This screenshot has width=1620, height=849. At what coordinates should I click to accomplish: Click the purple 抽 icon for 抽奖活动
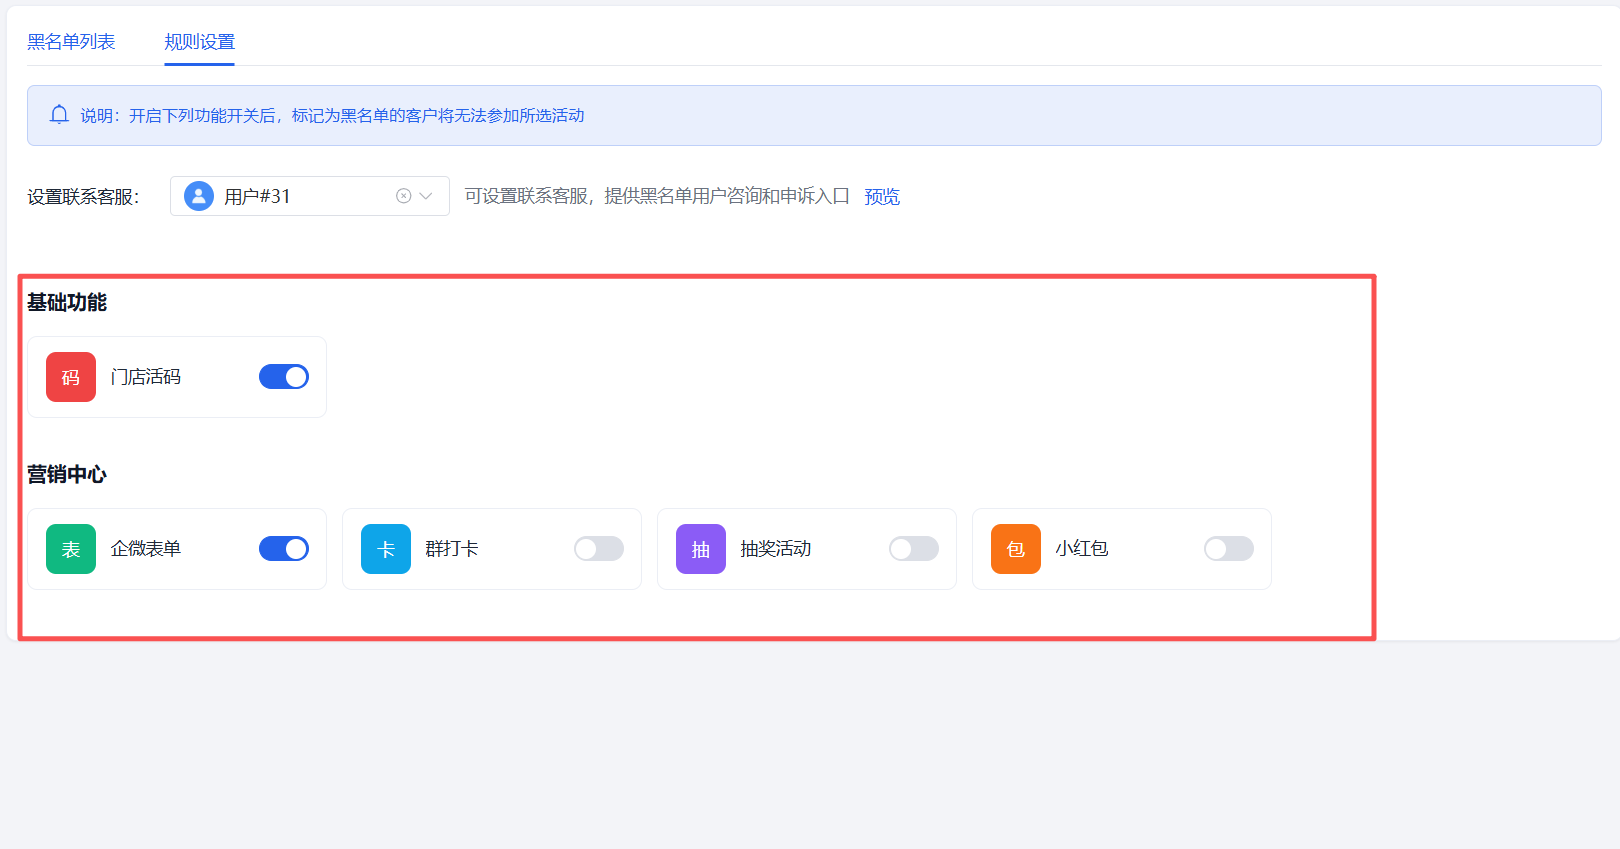point(701,549)
